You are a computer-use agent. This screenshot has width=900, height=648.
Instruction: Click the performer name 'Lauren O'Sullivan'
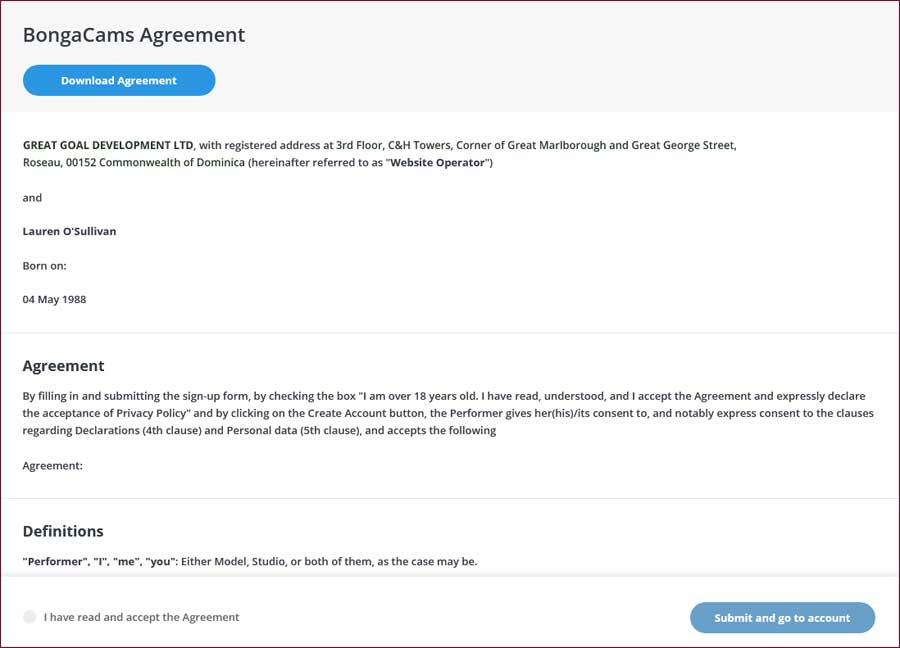point(69,231)
